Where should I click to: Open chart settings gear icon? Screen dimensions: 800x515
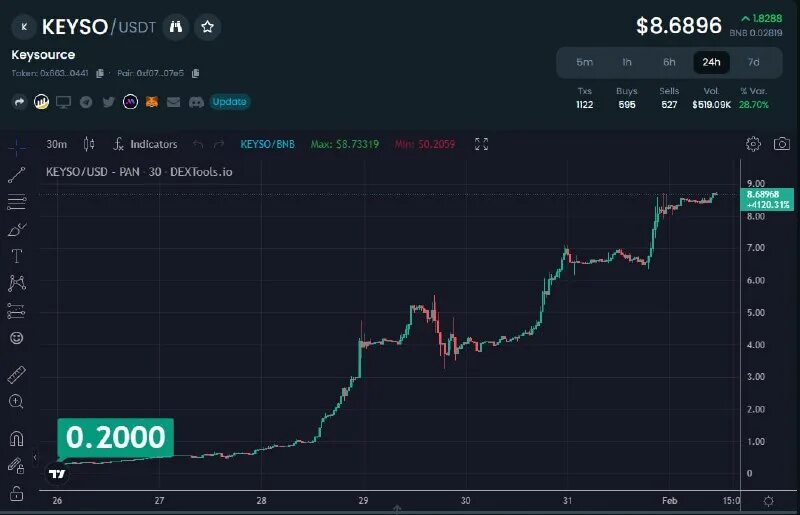[753, 144]
